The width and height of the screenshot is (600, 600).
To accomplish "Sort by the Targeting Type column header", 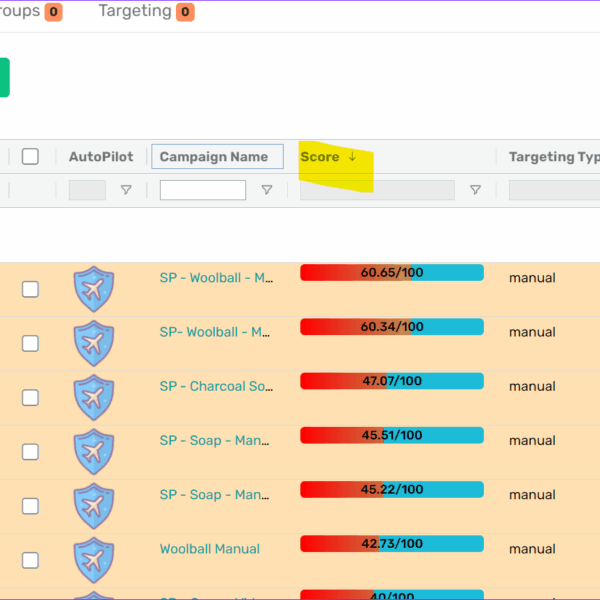I will (x=554, y=157).
